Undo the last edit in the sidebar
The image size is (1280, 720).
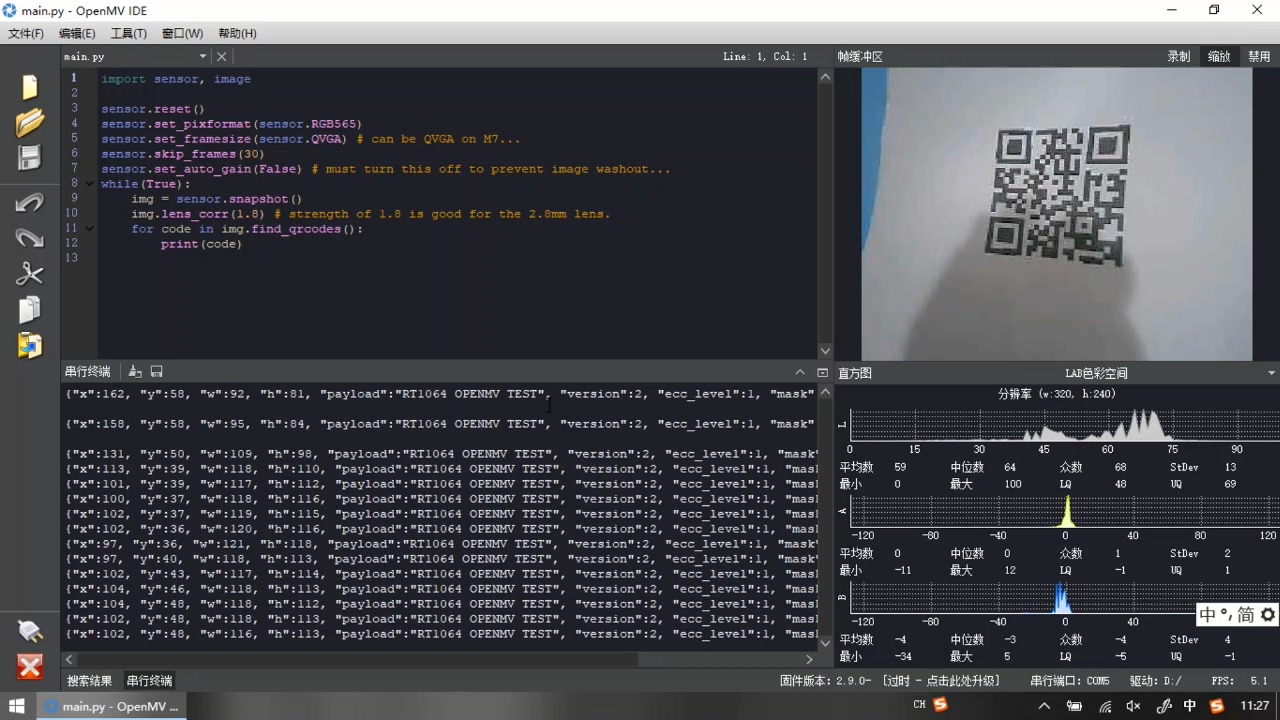pyautogui.click(x=30, y=203)
